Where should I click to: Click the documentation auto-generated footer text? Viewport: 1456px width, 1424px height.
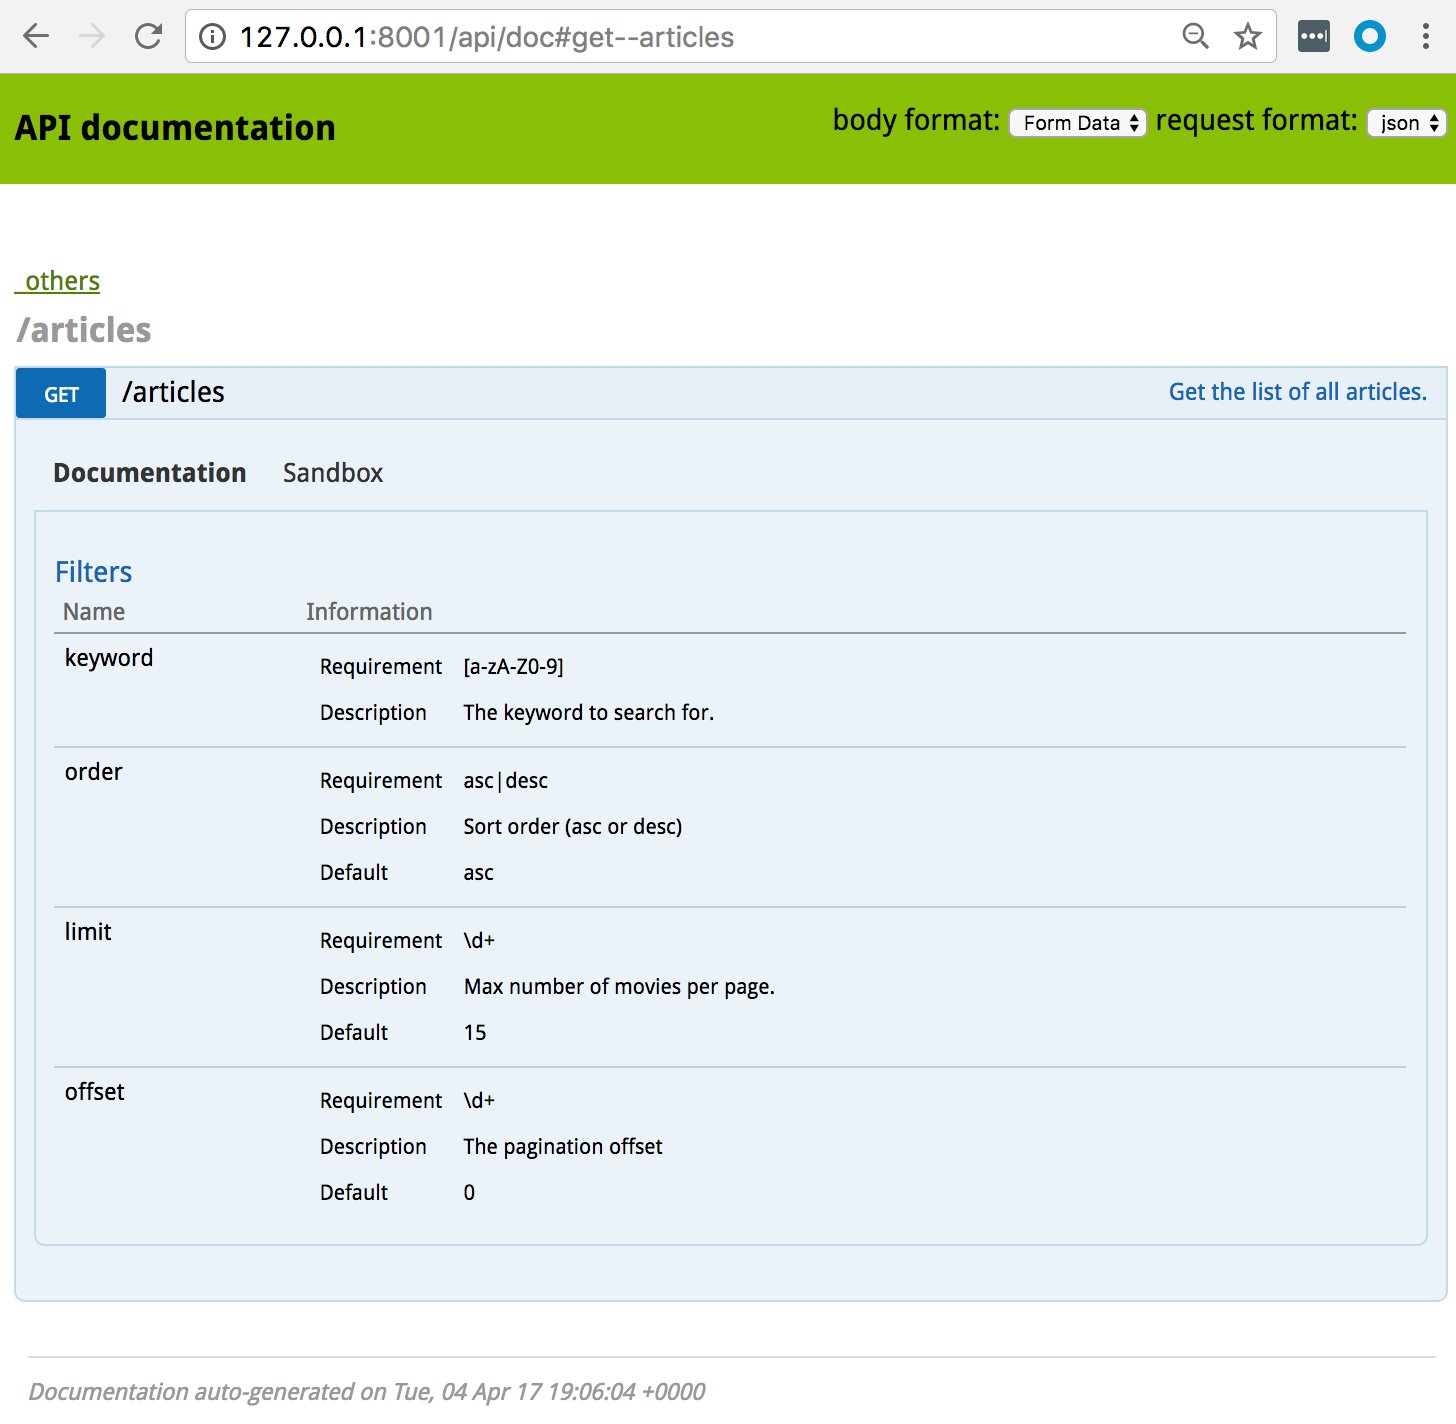[367, 1392]
